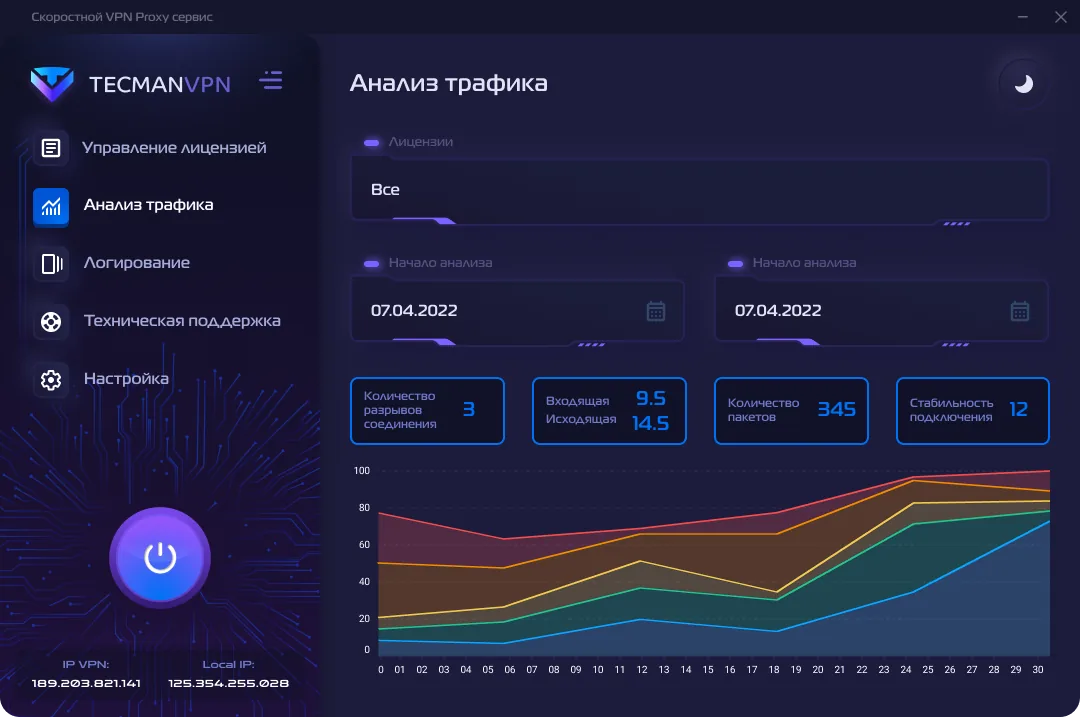This screenshot has height=717, width=1080.
Task: Collapse the sidebar with the hamburger icon
Action: [271, 81]
